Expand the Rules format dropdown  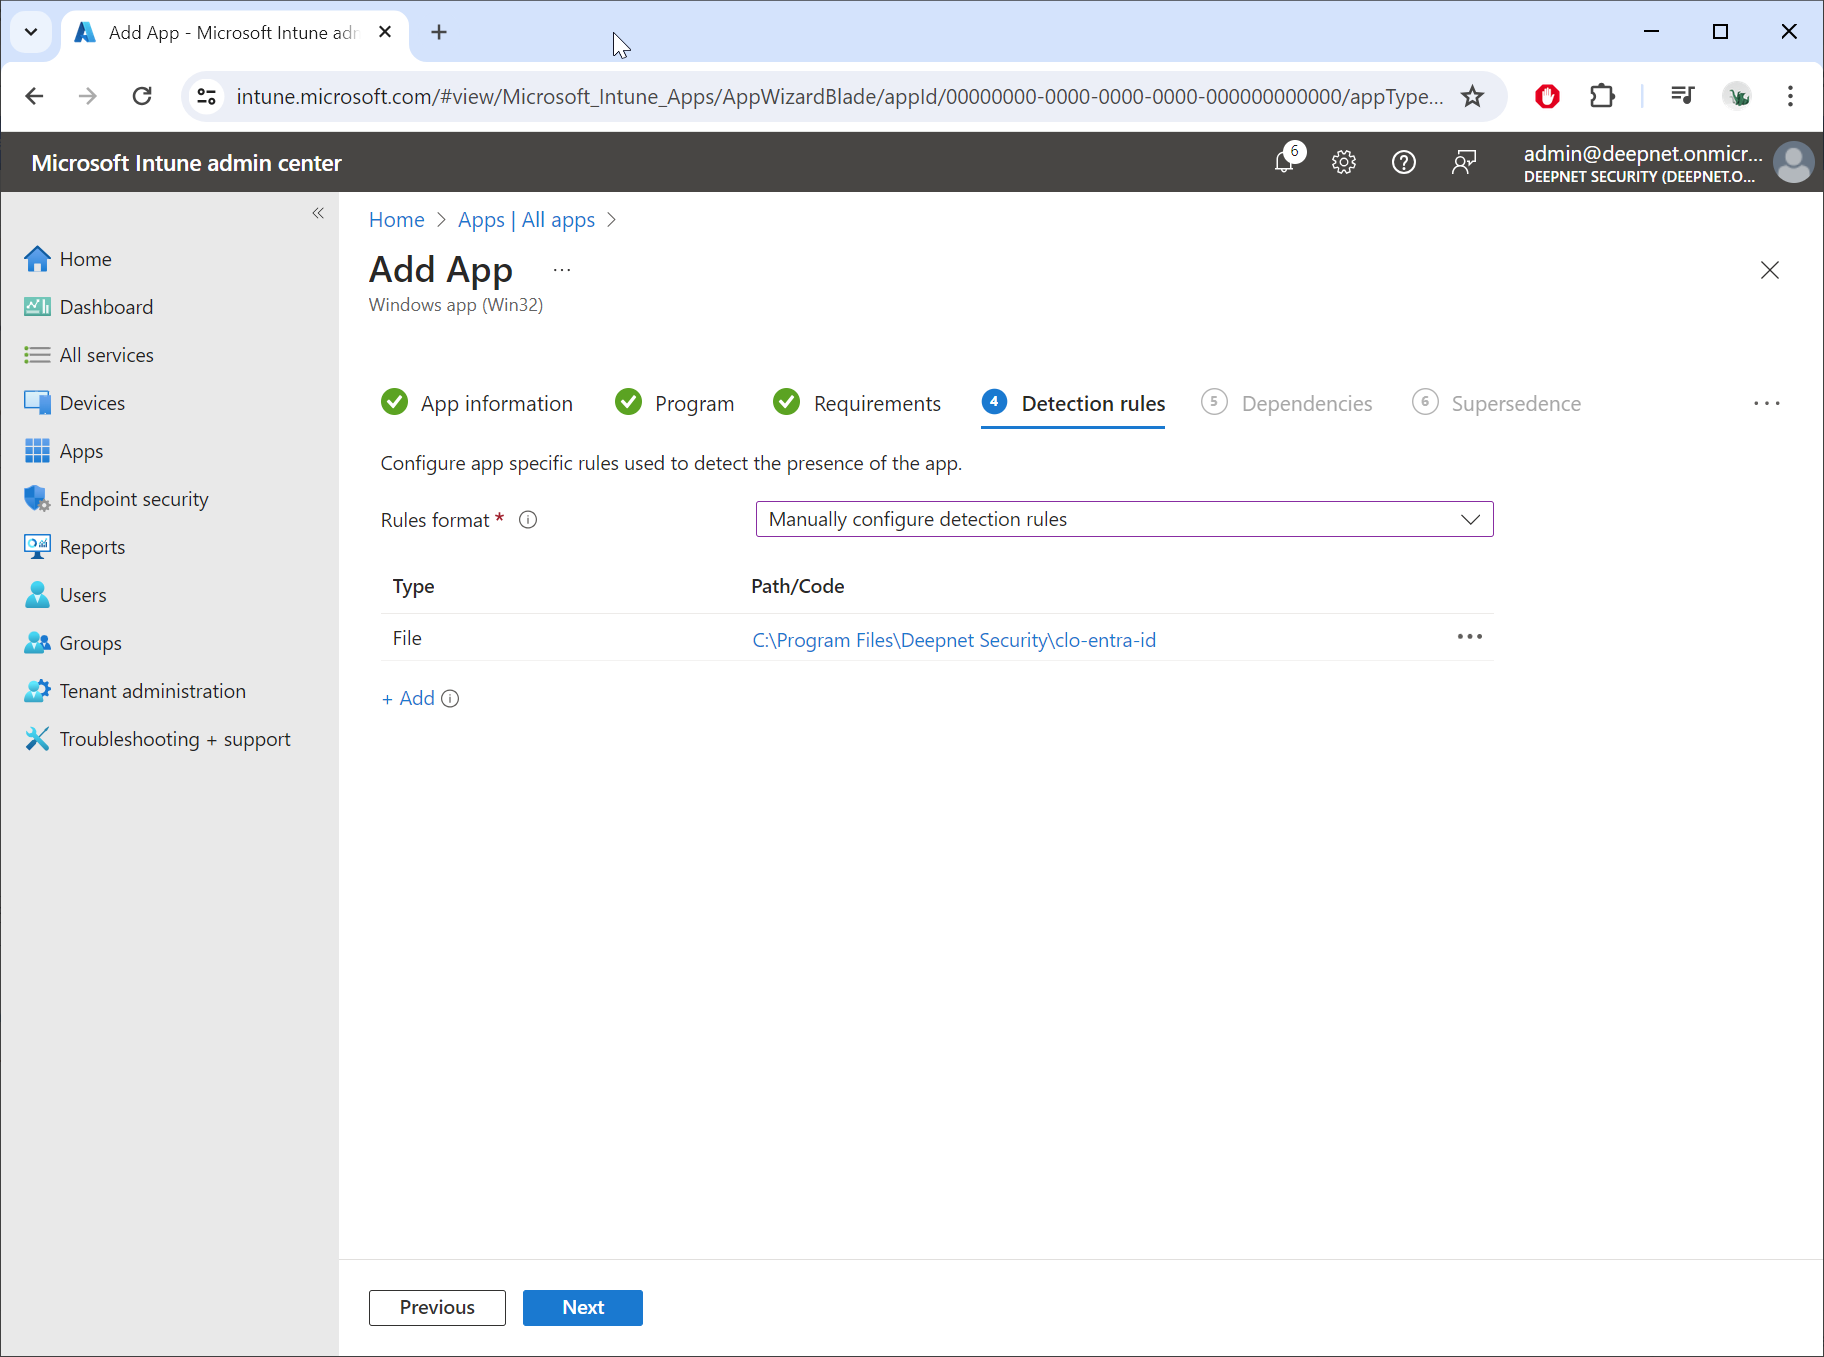click(x=1124, y=519)
